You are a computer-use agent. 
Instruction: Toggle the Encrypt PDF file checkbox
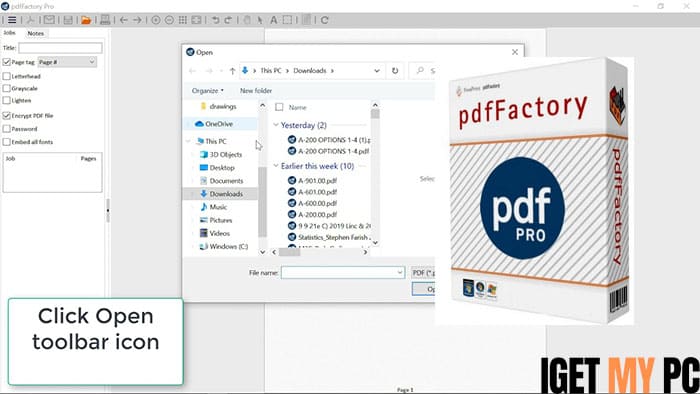pyautogui.click(x=6, y=116)
